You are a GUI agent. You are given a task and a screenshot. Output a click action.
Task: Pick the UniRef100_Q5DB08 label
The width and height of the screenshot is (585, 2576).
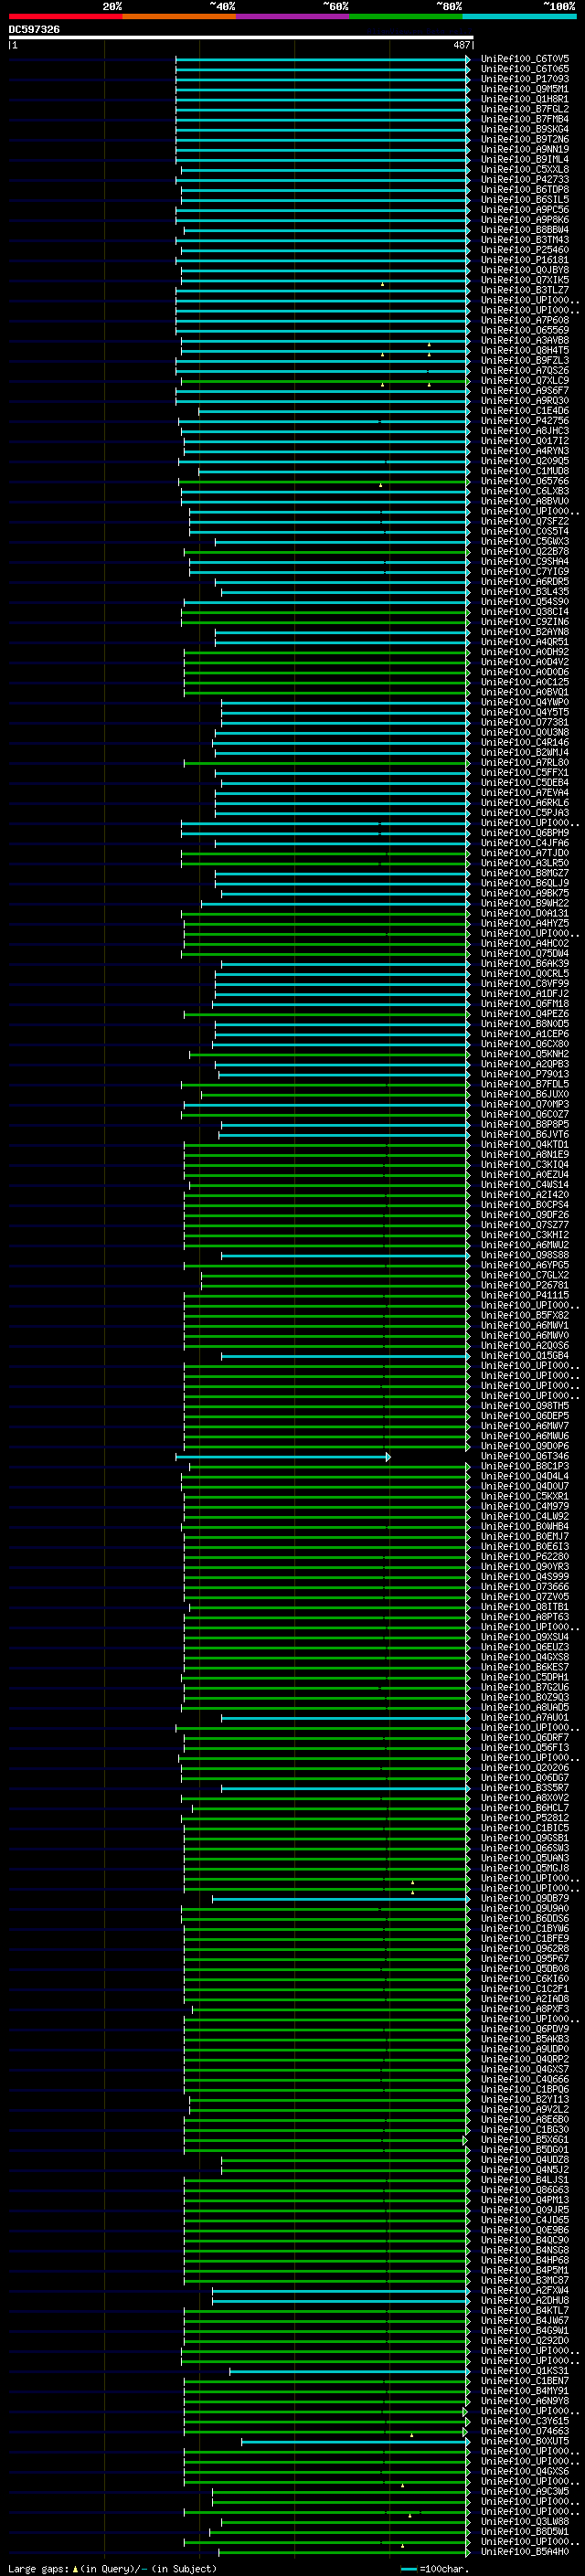tap(525, 1969)
